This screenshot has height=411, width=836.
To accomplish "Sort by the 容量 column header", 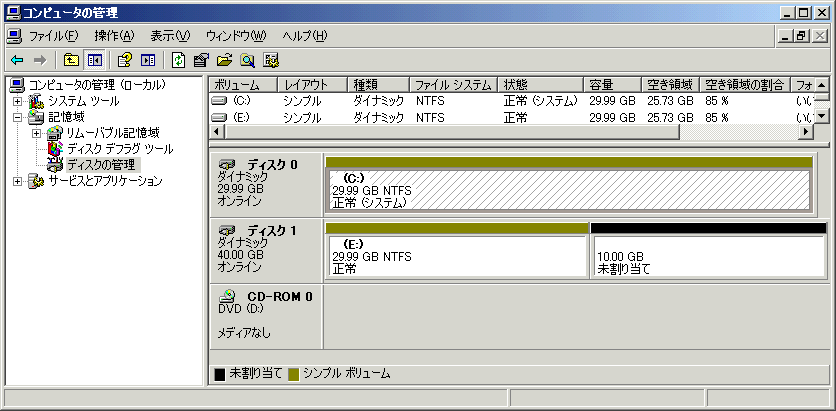I will [612, 85].
